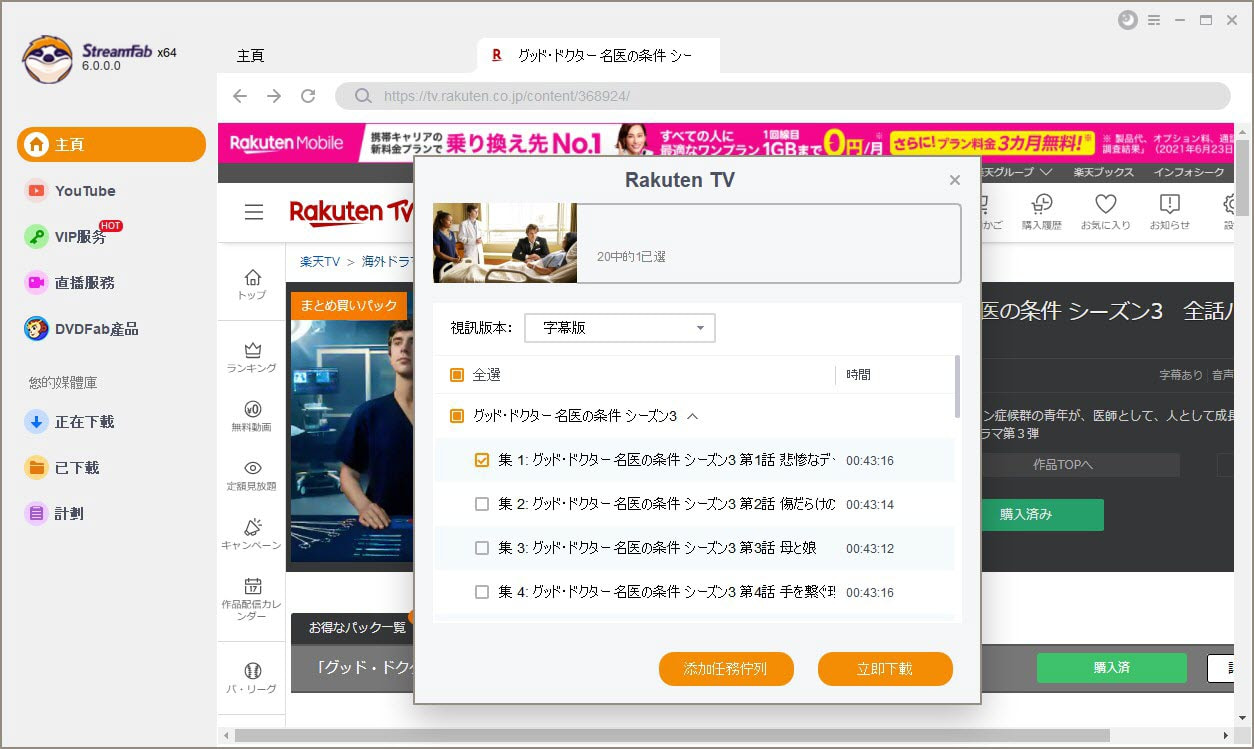Viewport: 1254px width, 749px height.
Task: Click the 立即下載 download now button
Action: coord(885,669)
